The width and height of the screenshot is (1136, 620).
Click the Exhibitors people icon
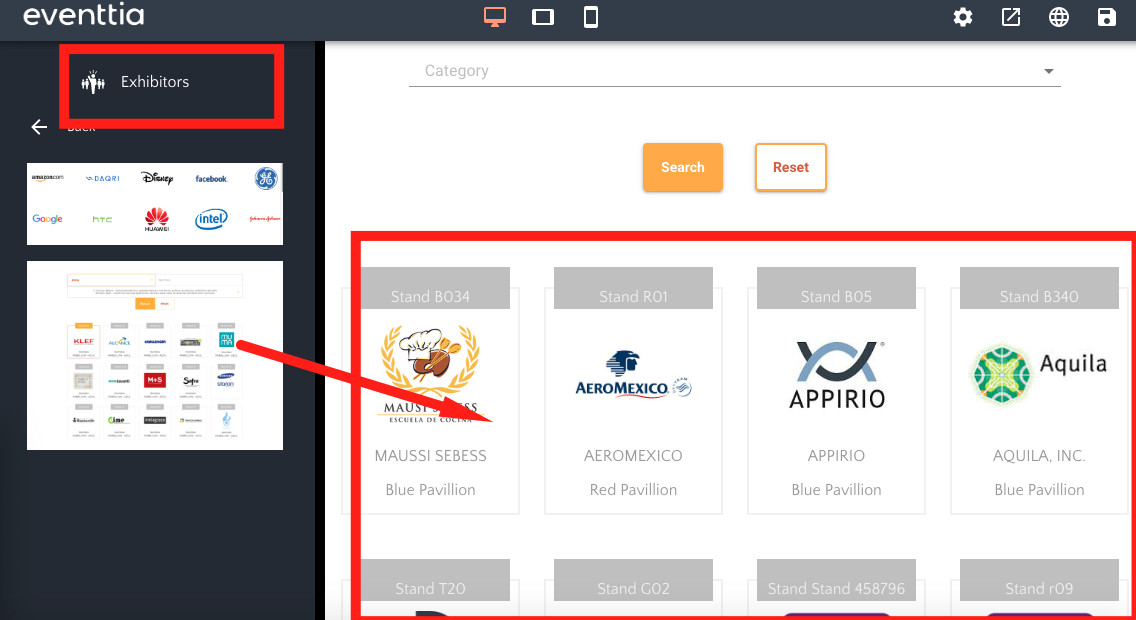point(93,82)
